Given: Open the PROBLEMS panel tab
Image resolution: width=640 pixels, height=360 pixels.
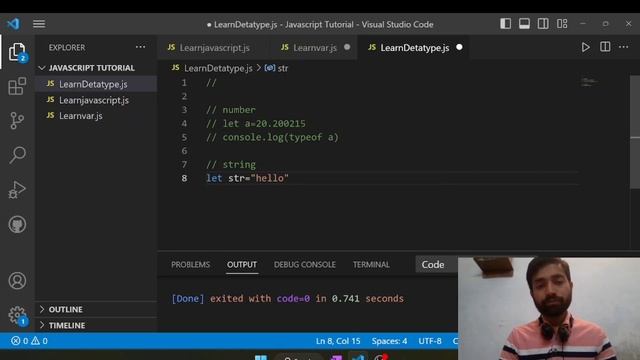Looking at the screenshot, I should tap(191, 264).
